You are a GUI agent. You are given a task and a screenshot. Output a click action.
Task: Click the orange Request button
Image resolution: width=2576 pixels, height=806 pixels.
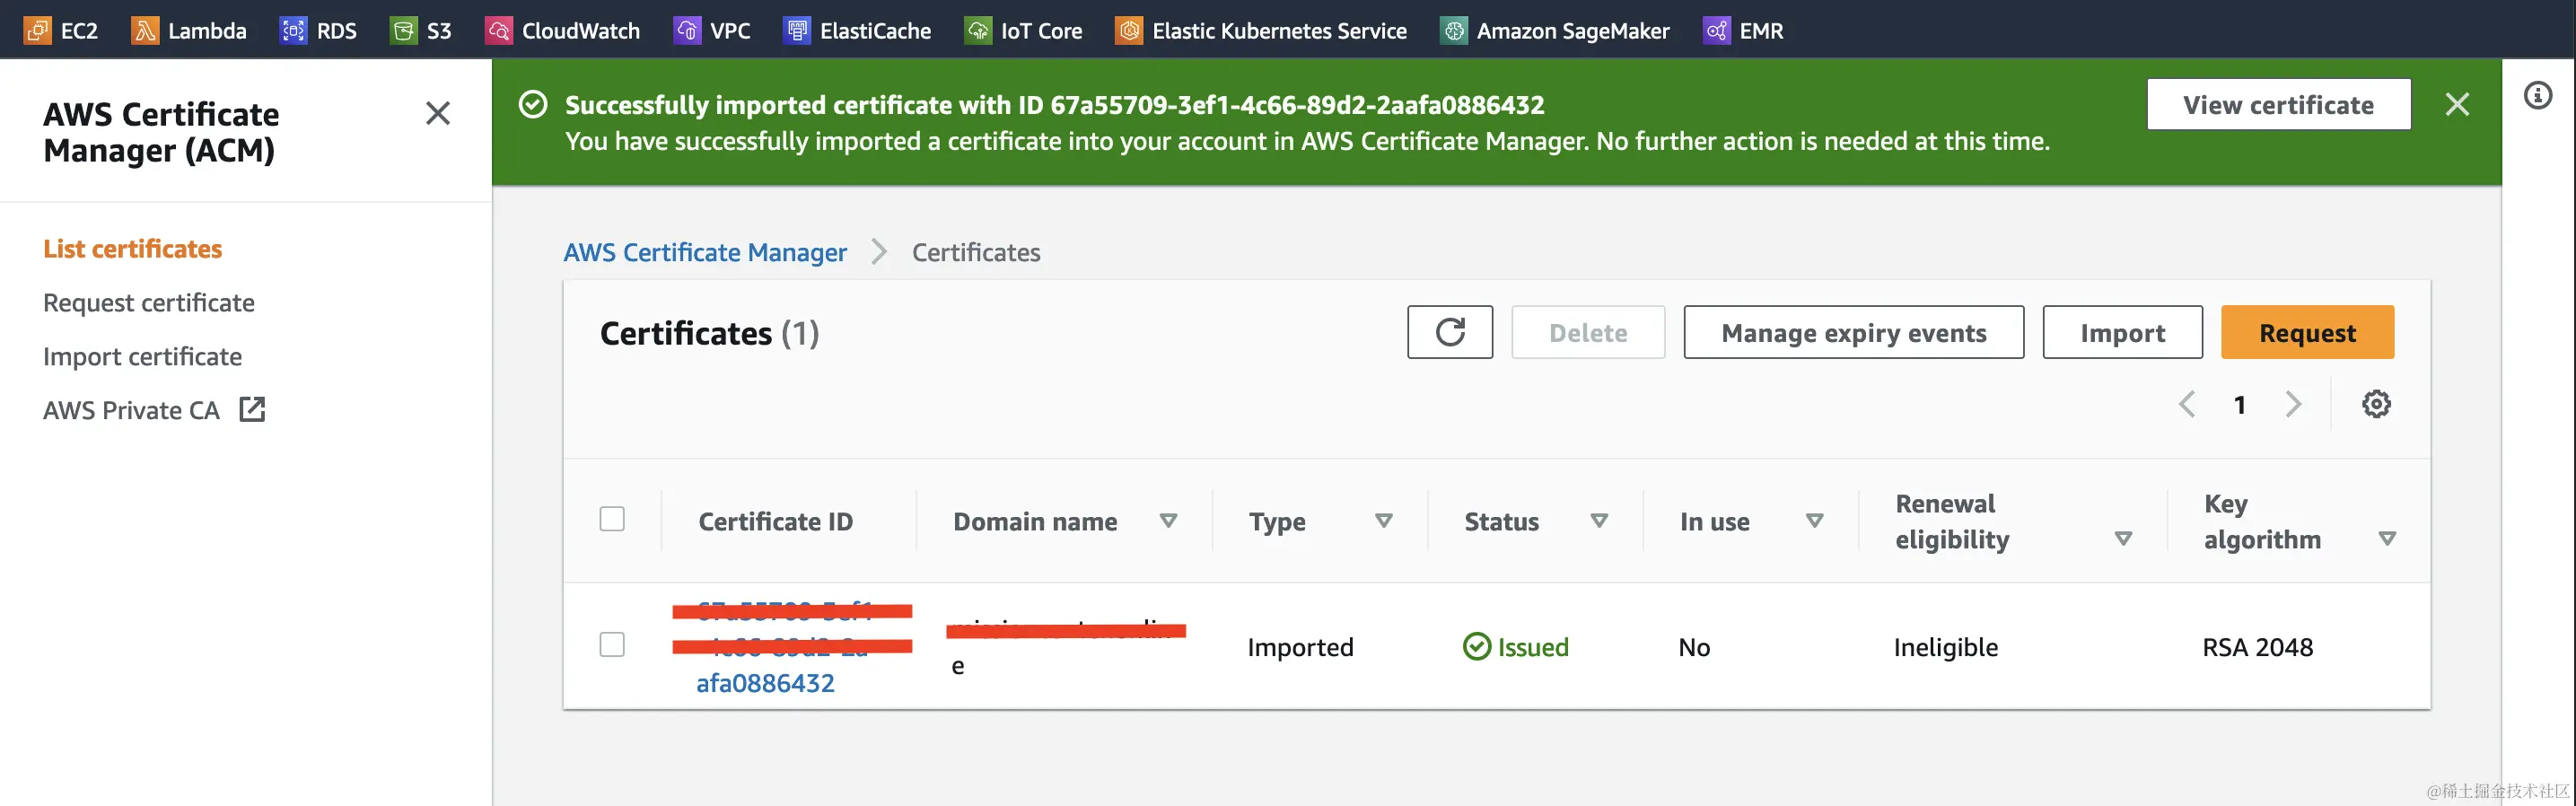(2306, 332)
